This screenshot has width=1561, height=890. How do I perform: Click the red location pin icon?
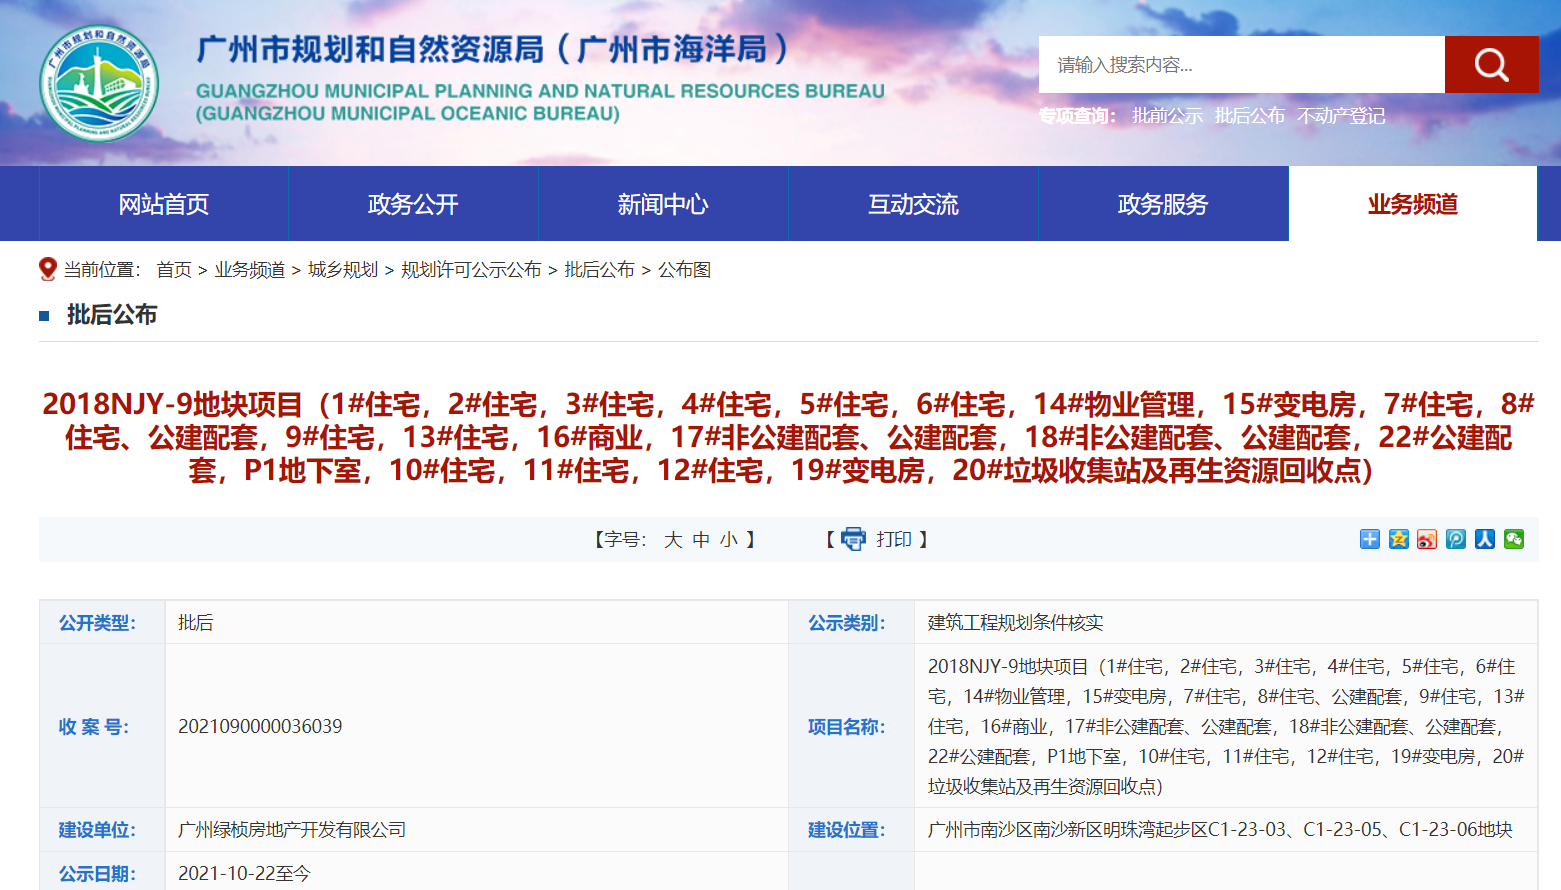pyautogui.click(x=47, y=269)
